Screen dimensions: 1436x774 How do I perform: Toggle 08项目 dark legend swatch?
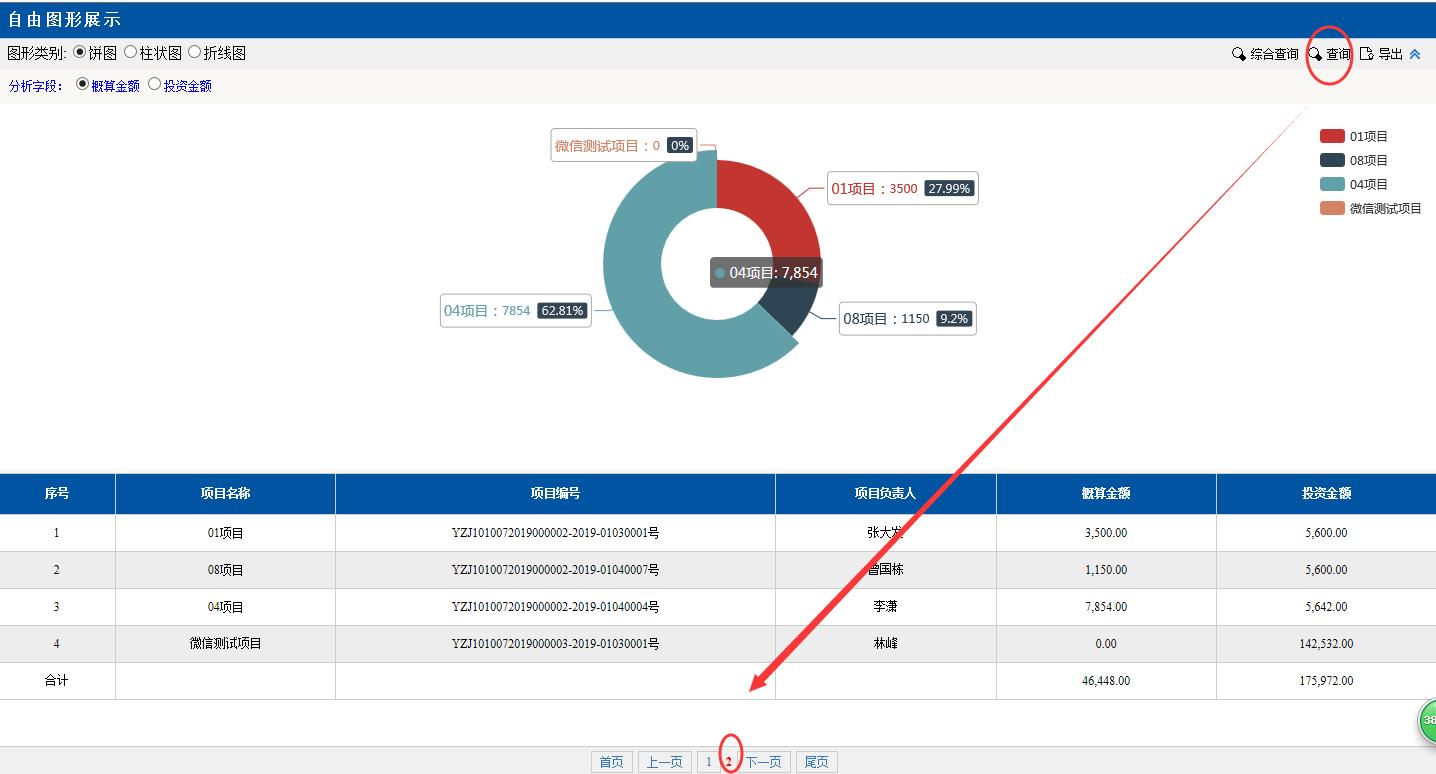[x=1332, y=160]
